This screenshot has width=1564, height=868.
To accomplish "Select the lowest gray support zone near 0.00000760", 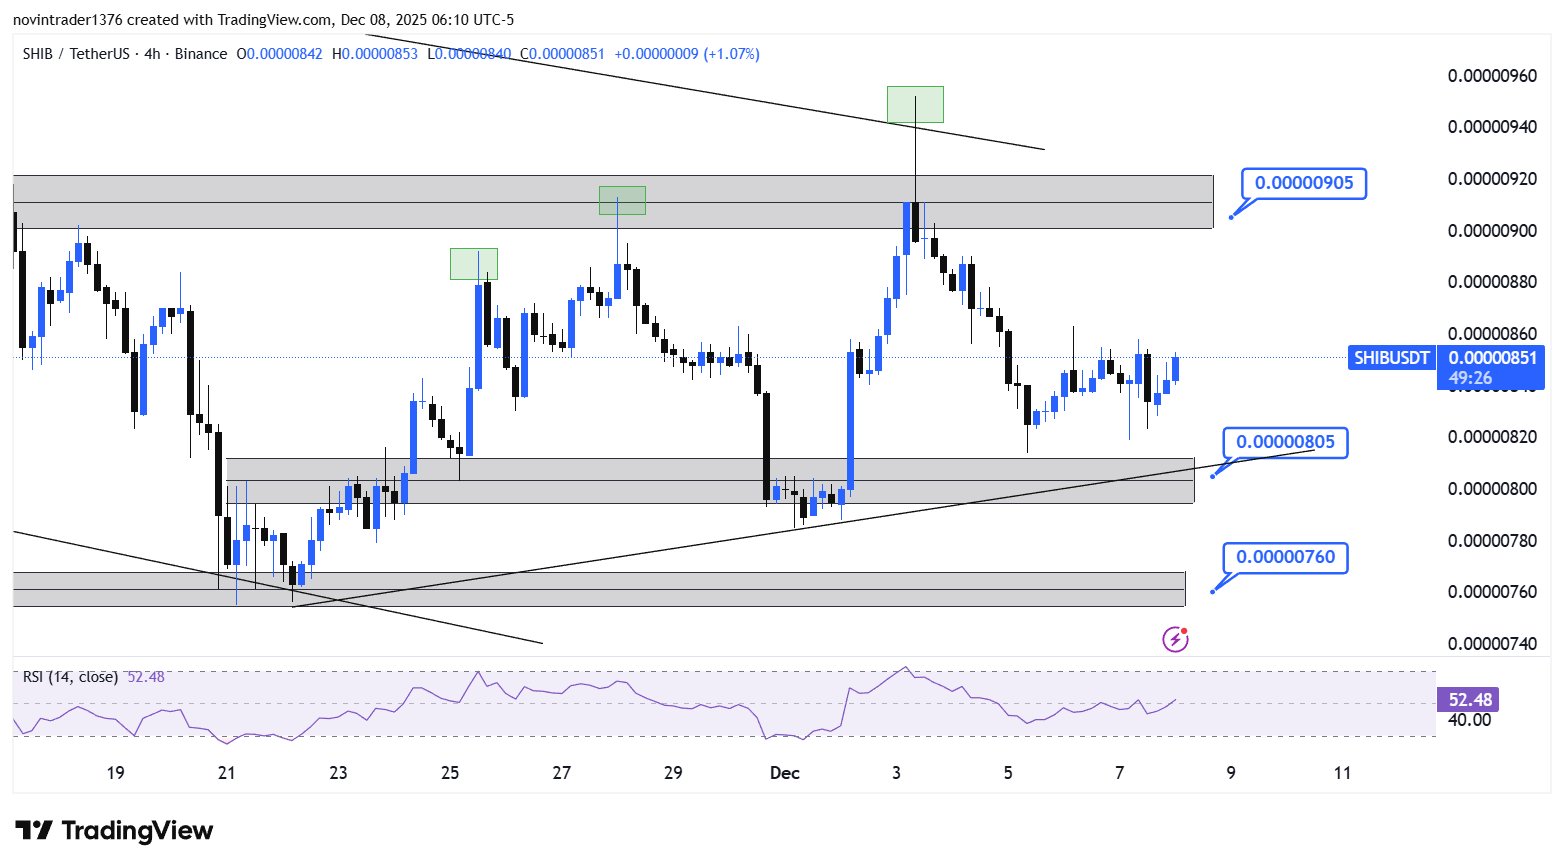I will point(599,589).
